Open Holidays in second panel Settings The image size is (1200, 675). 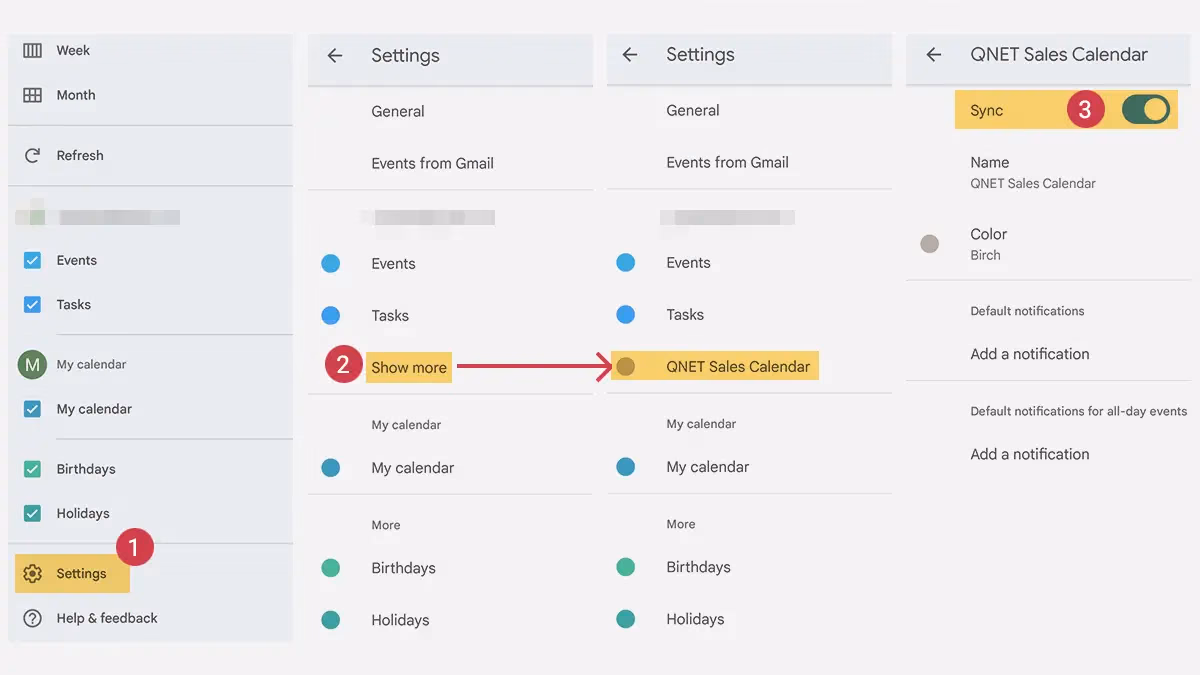[400, 620]
